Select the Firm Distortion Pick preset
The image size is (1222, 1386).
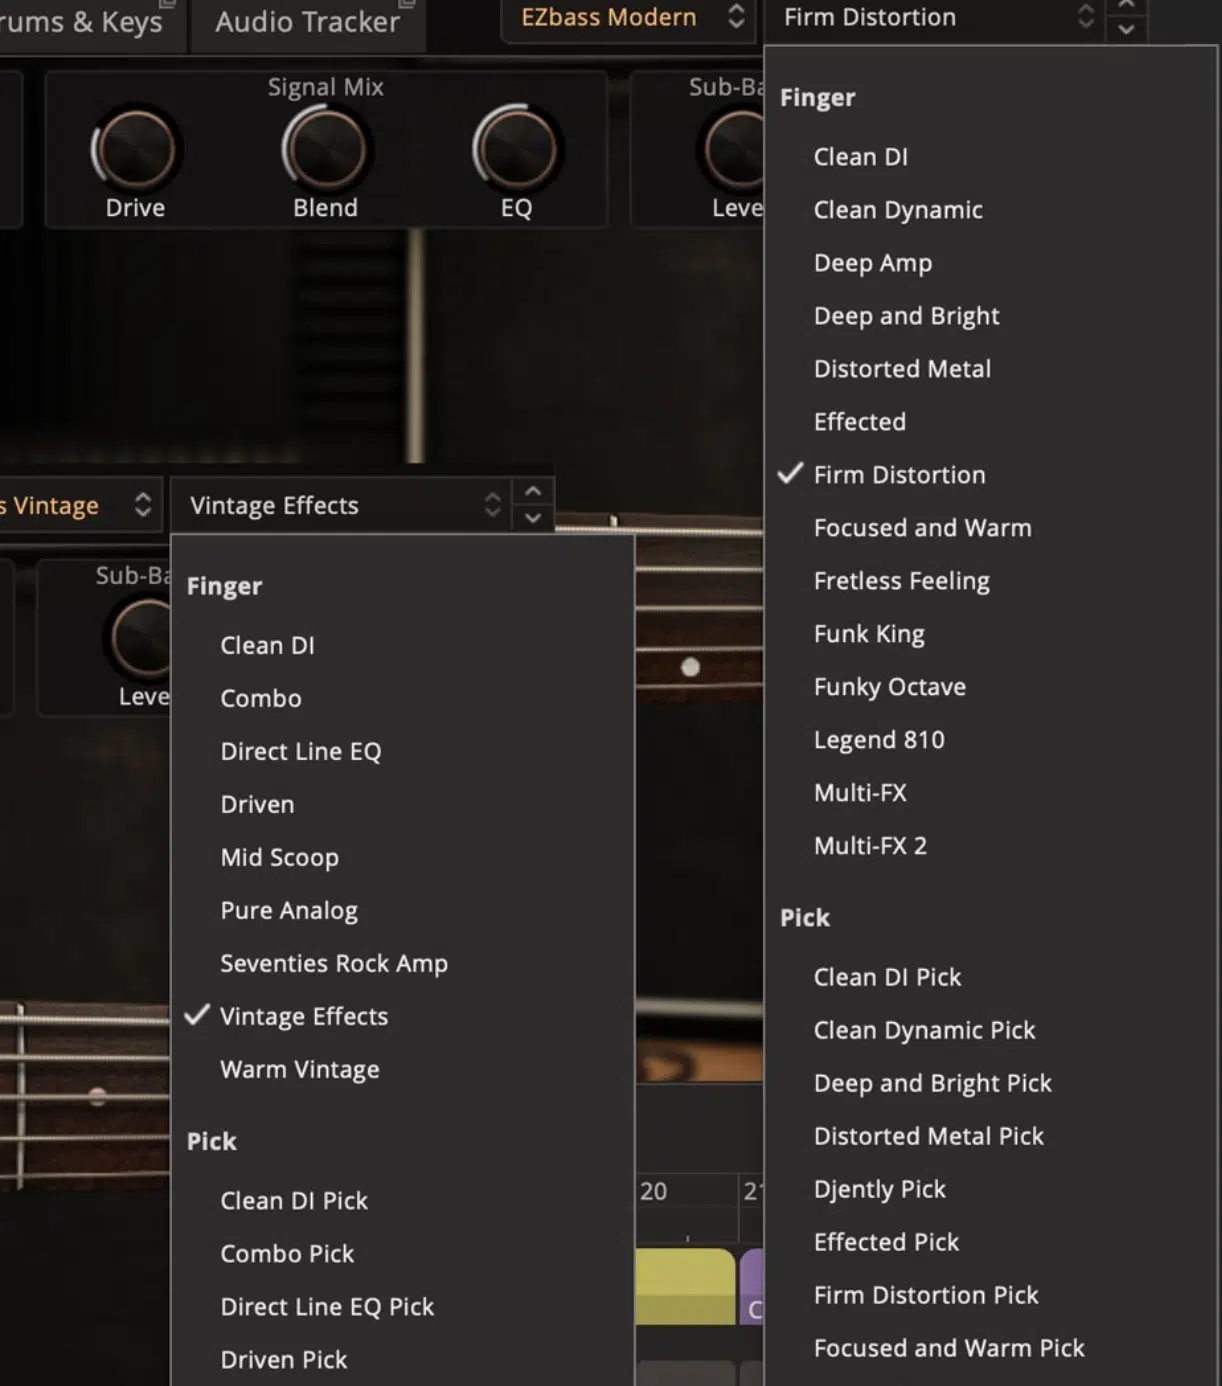point(991,1295)
